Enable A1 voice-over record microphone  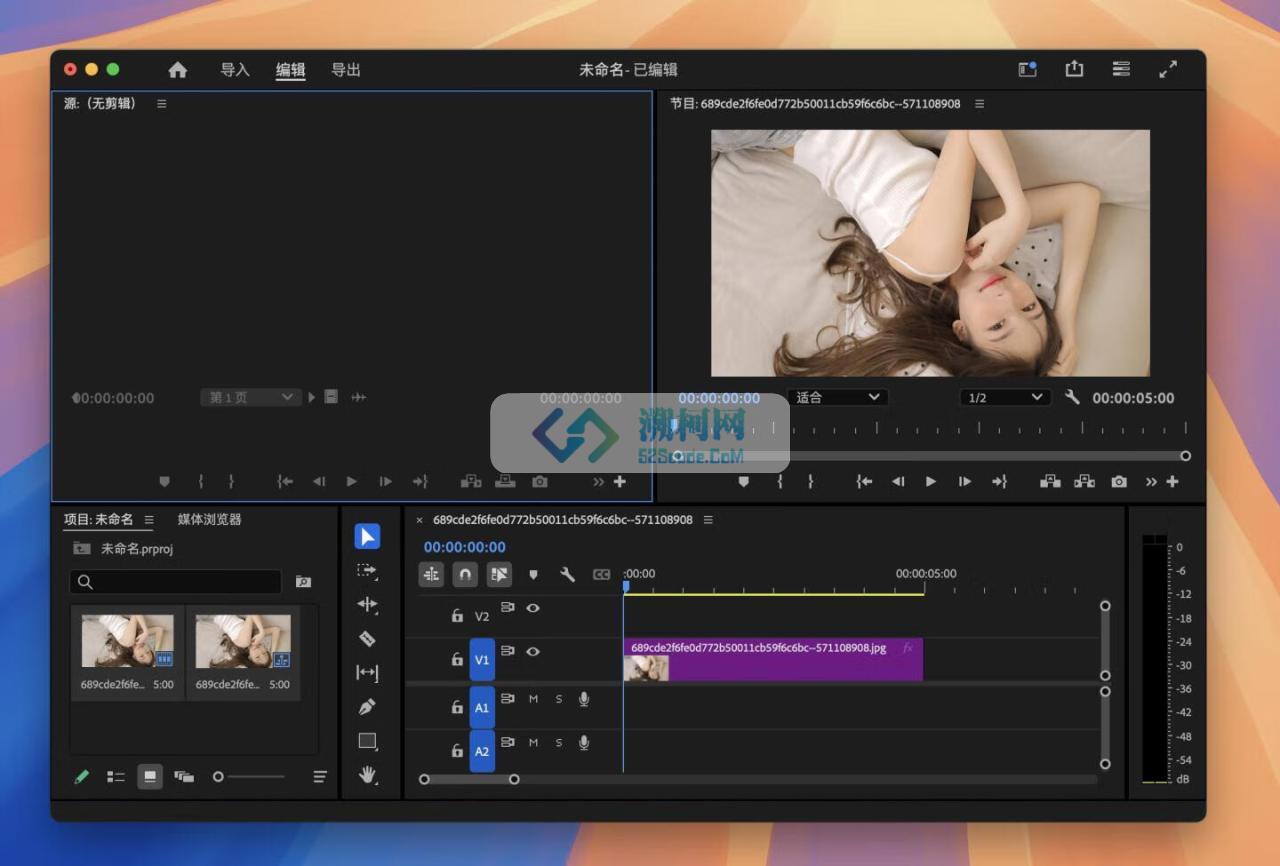tap(584, 699)
